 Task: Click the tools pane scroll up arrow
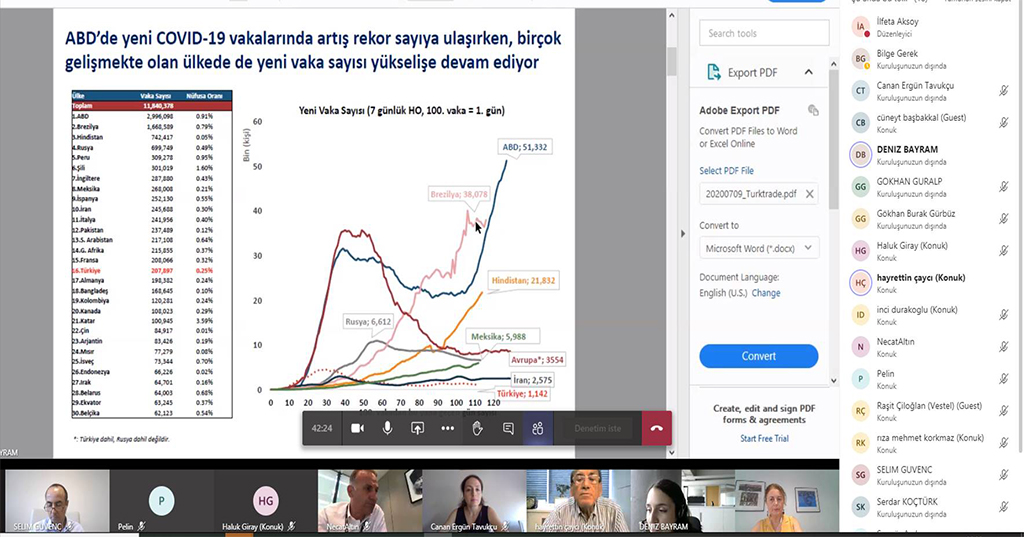pos(833,64)
